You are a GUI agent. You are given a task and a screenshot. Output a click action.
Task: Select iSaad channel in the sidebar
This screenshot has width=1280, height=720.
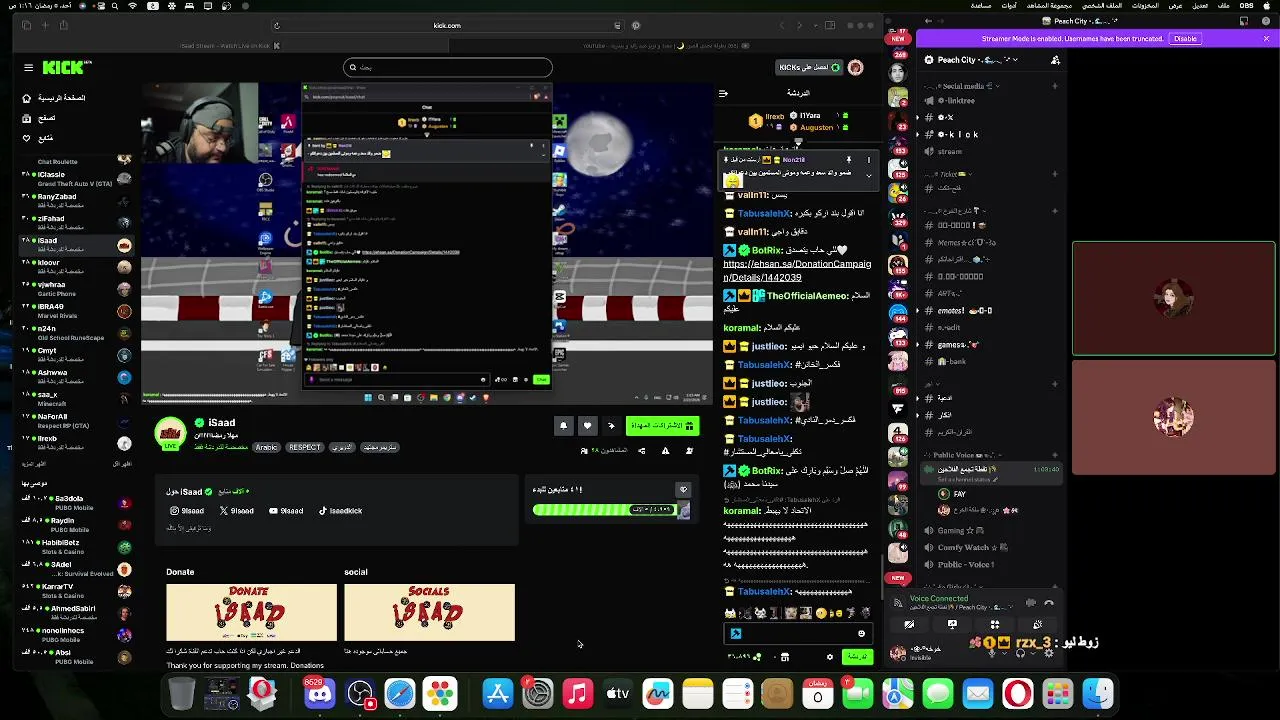coord(75,244)
